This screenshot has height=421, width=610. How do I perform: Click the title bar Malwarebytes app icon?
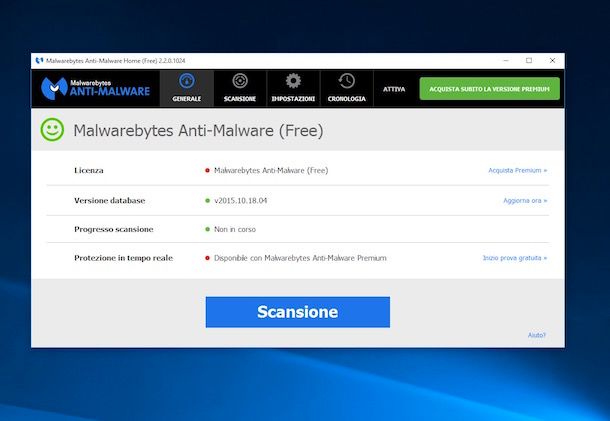coord(39,61)
